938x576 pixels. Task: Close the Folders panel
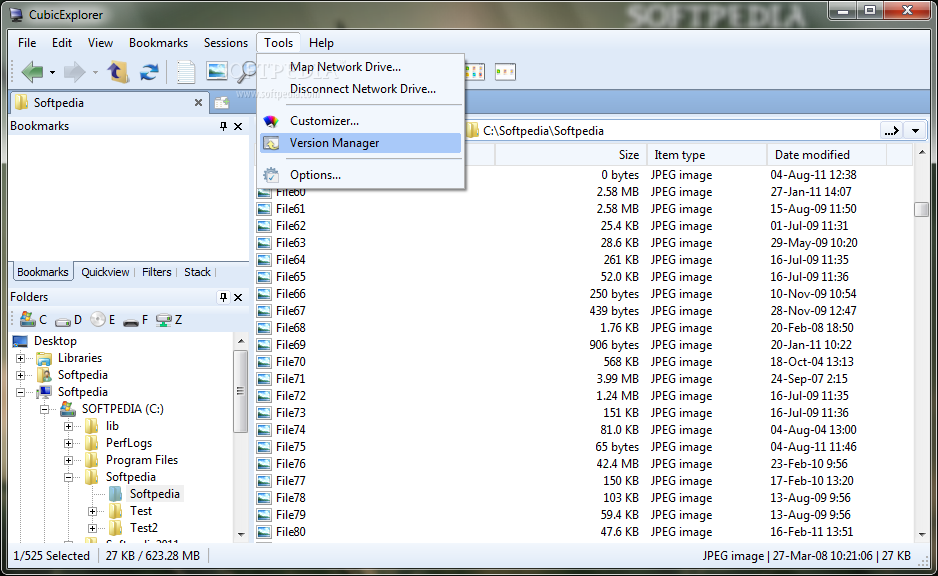point(238,297)
